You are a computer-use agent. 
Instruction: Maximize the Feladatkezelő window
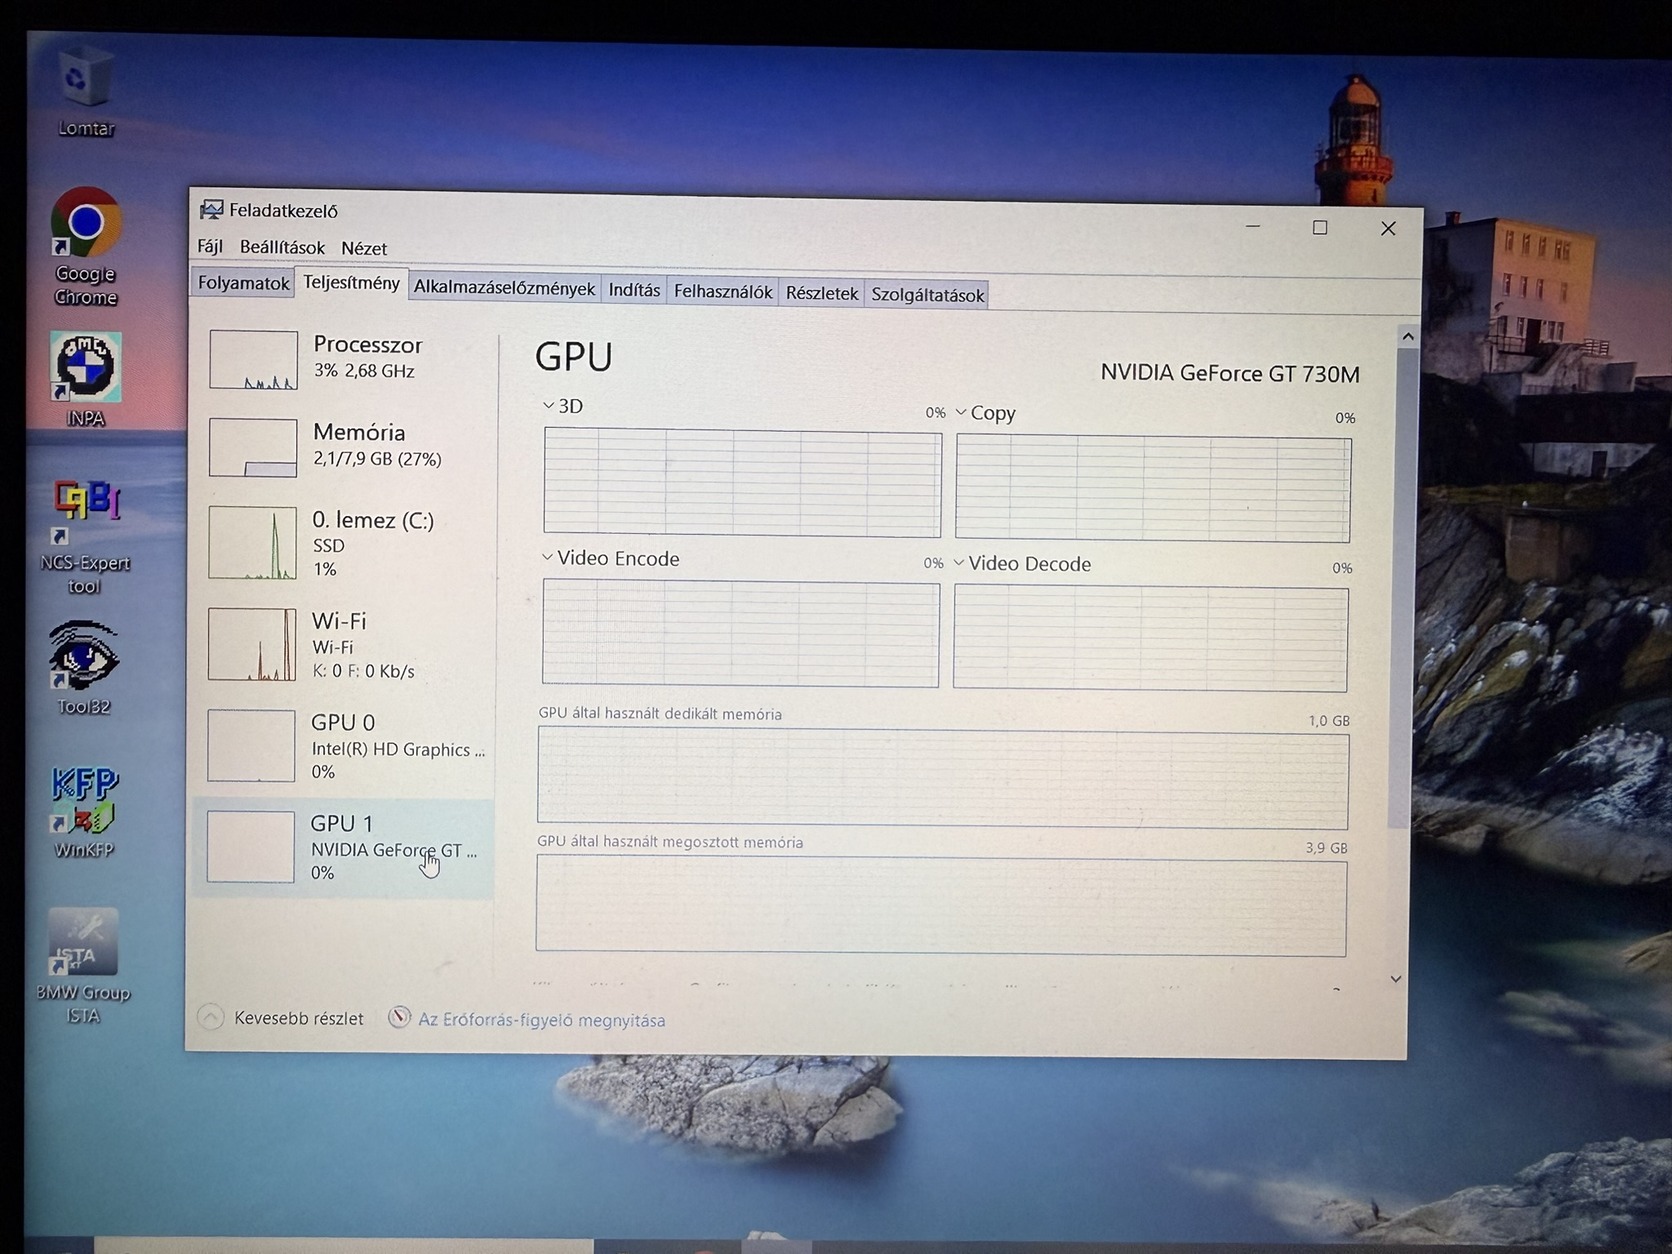[x=1320, y=227]
